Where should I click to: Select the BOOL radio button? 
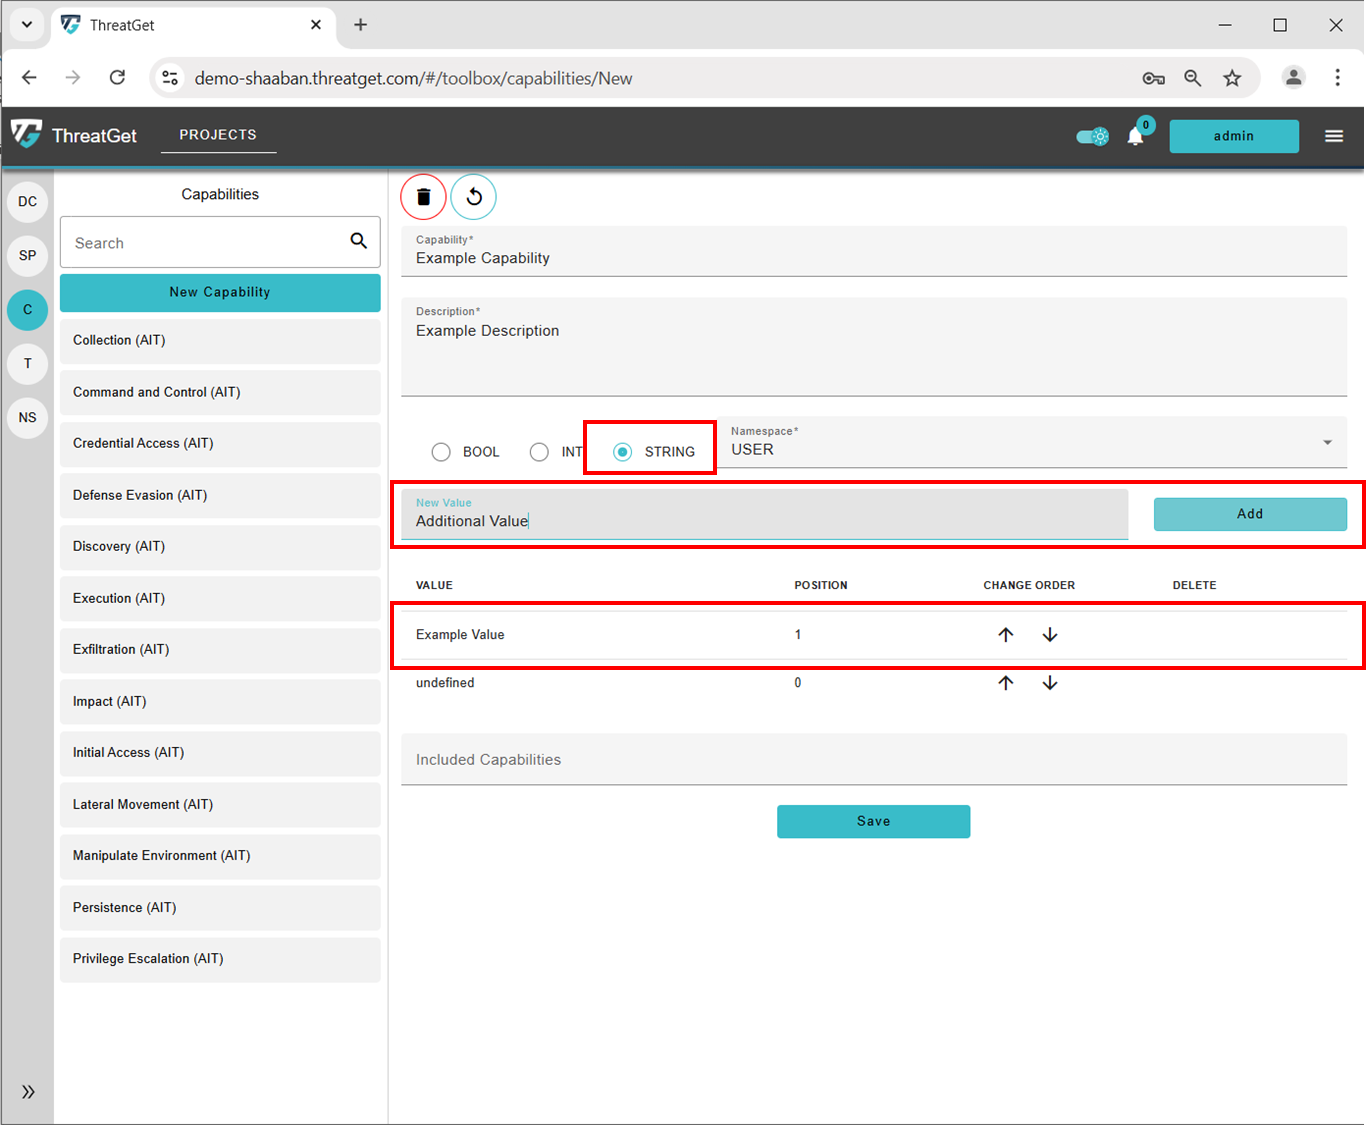pyautogui.click(x=441, y=452)
